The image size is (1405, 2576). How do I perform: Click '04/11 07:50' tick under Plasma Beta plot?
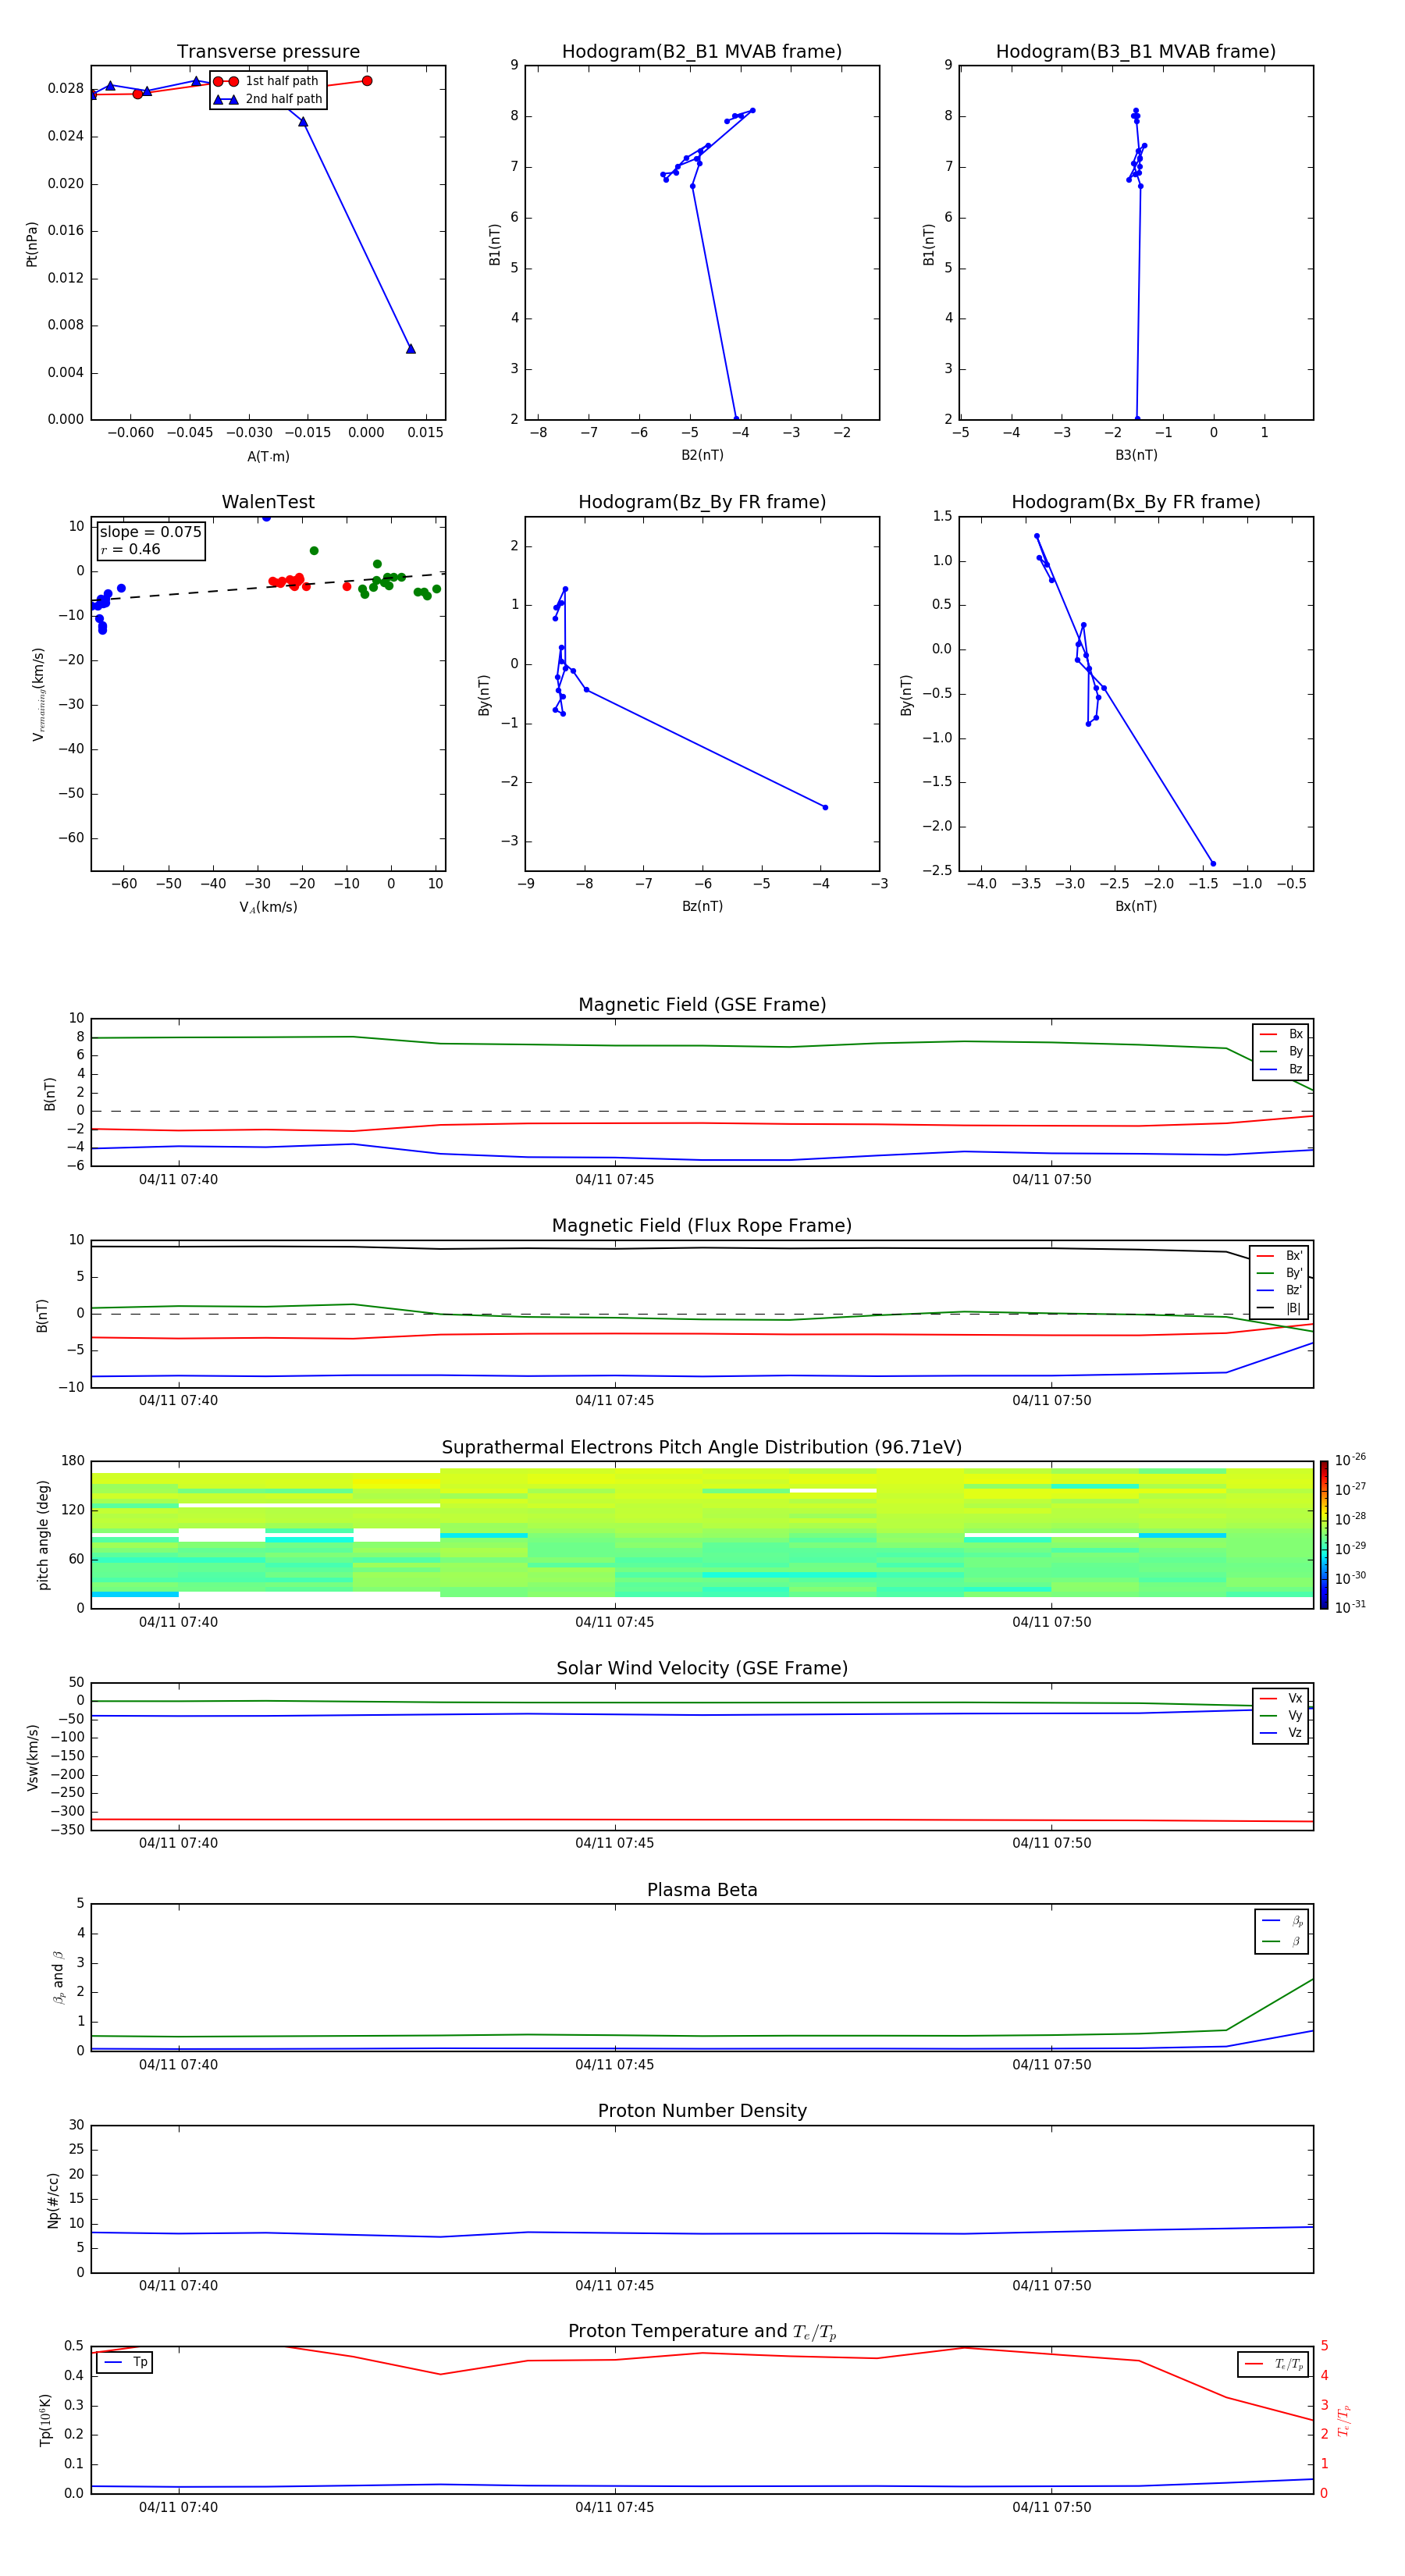point(1051,2065)
